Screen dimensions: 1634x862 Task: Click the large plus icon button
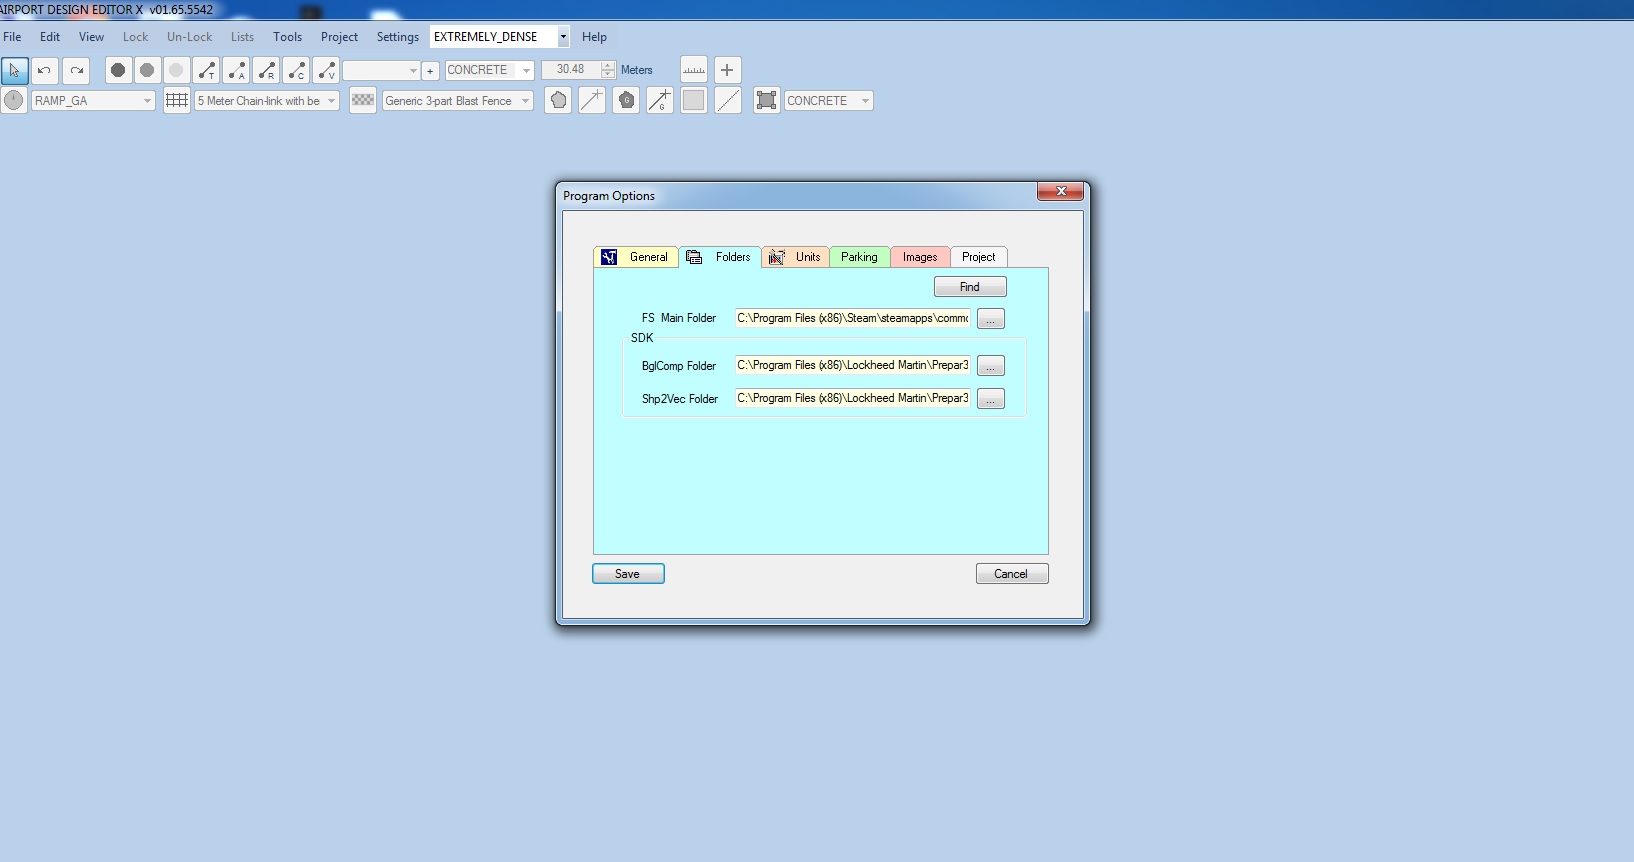(x=727, y=70)
